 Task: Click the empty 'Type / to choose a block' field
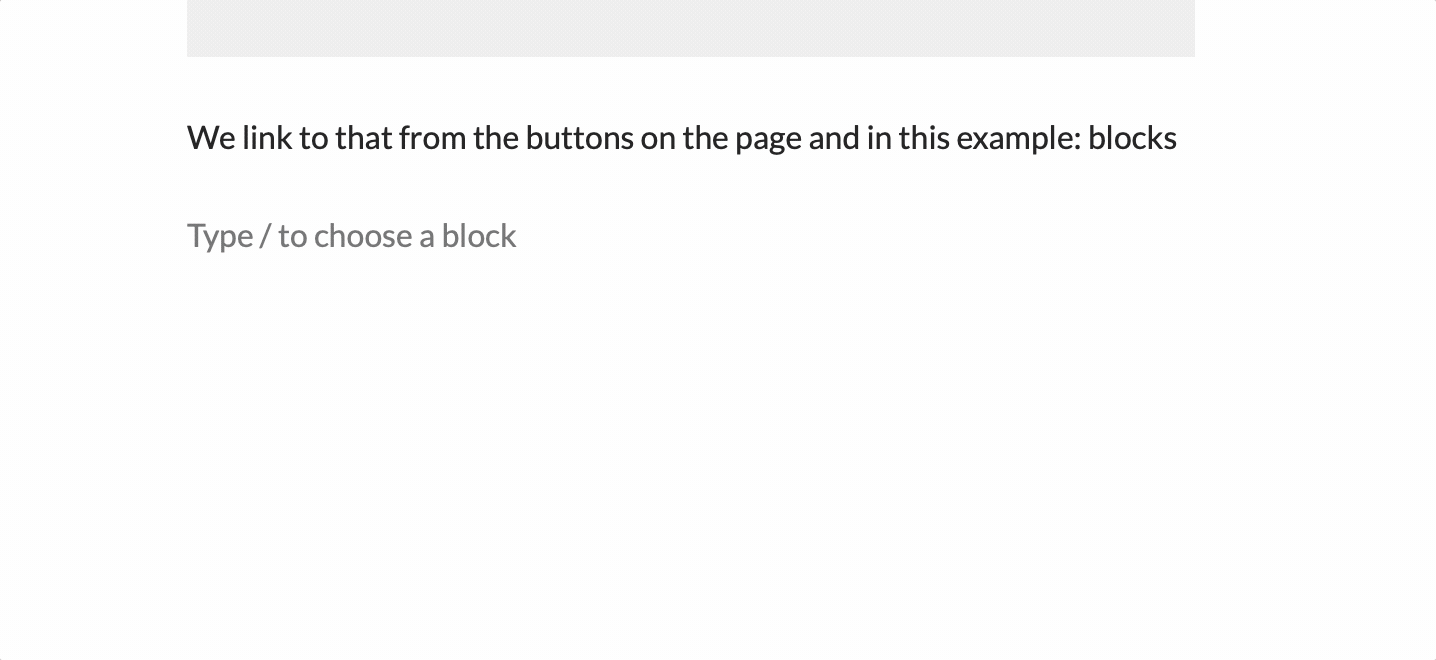[x=691, y=236]
